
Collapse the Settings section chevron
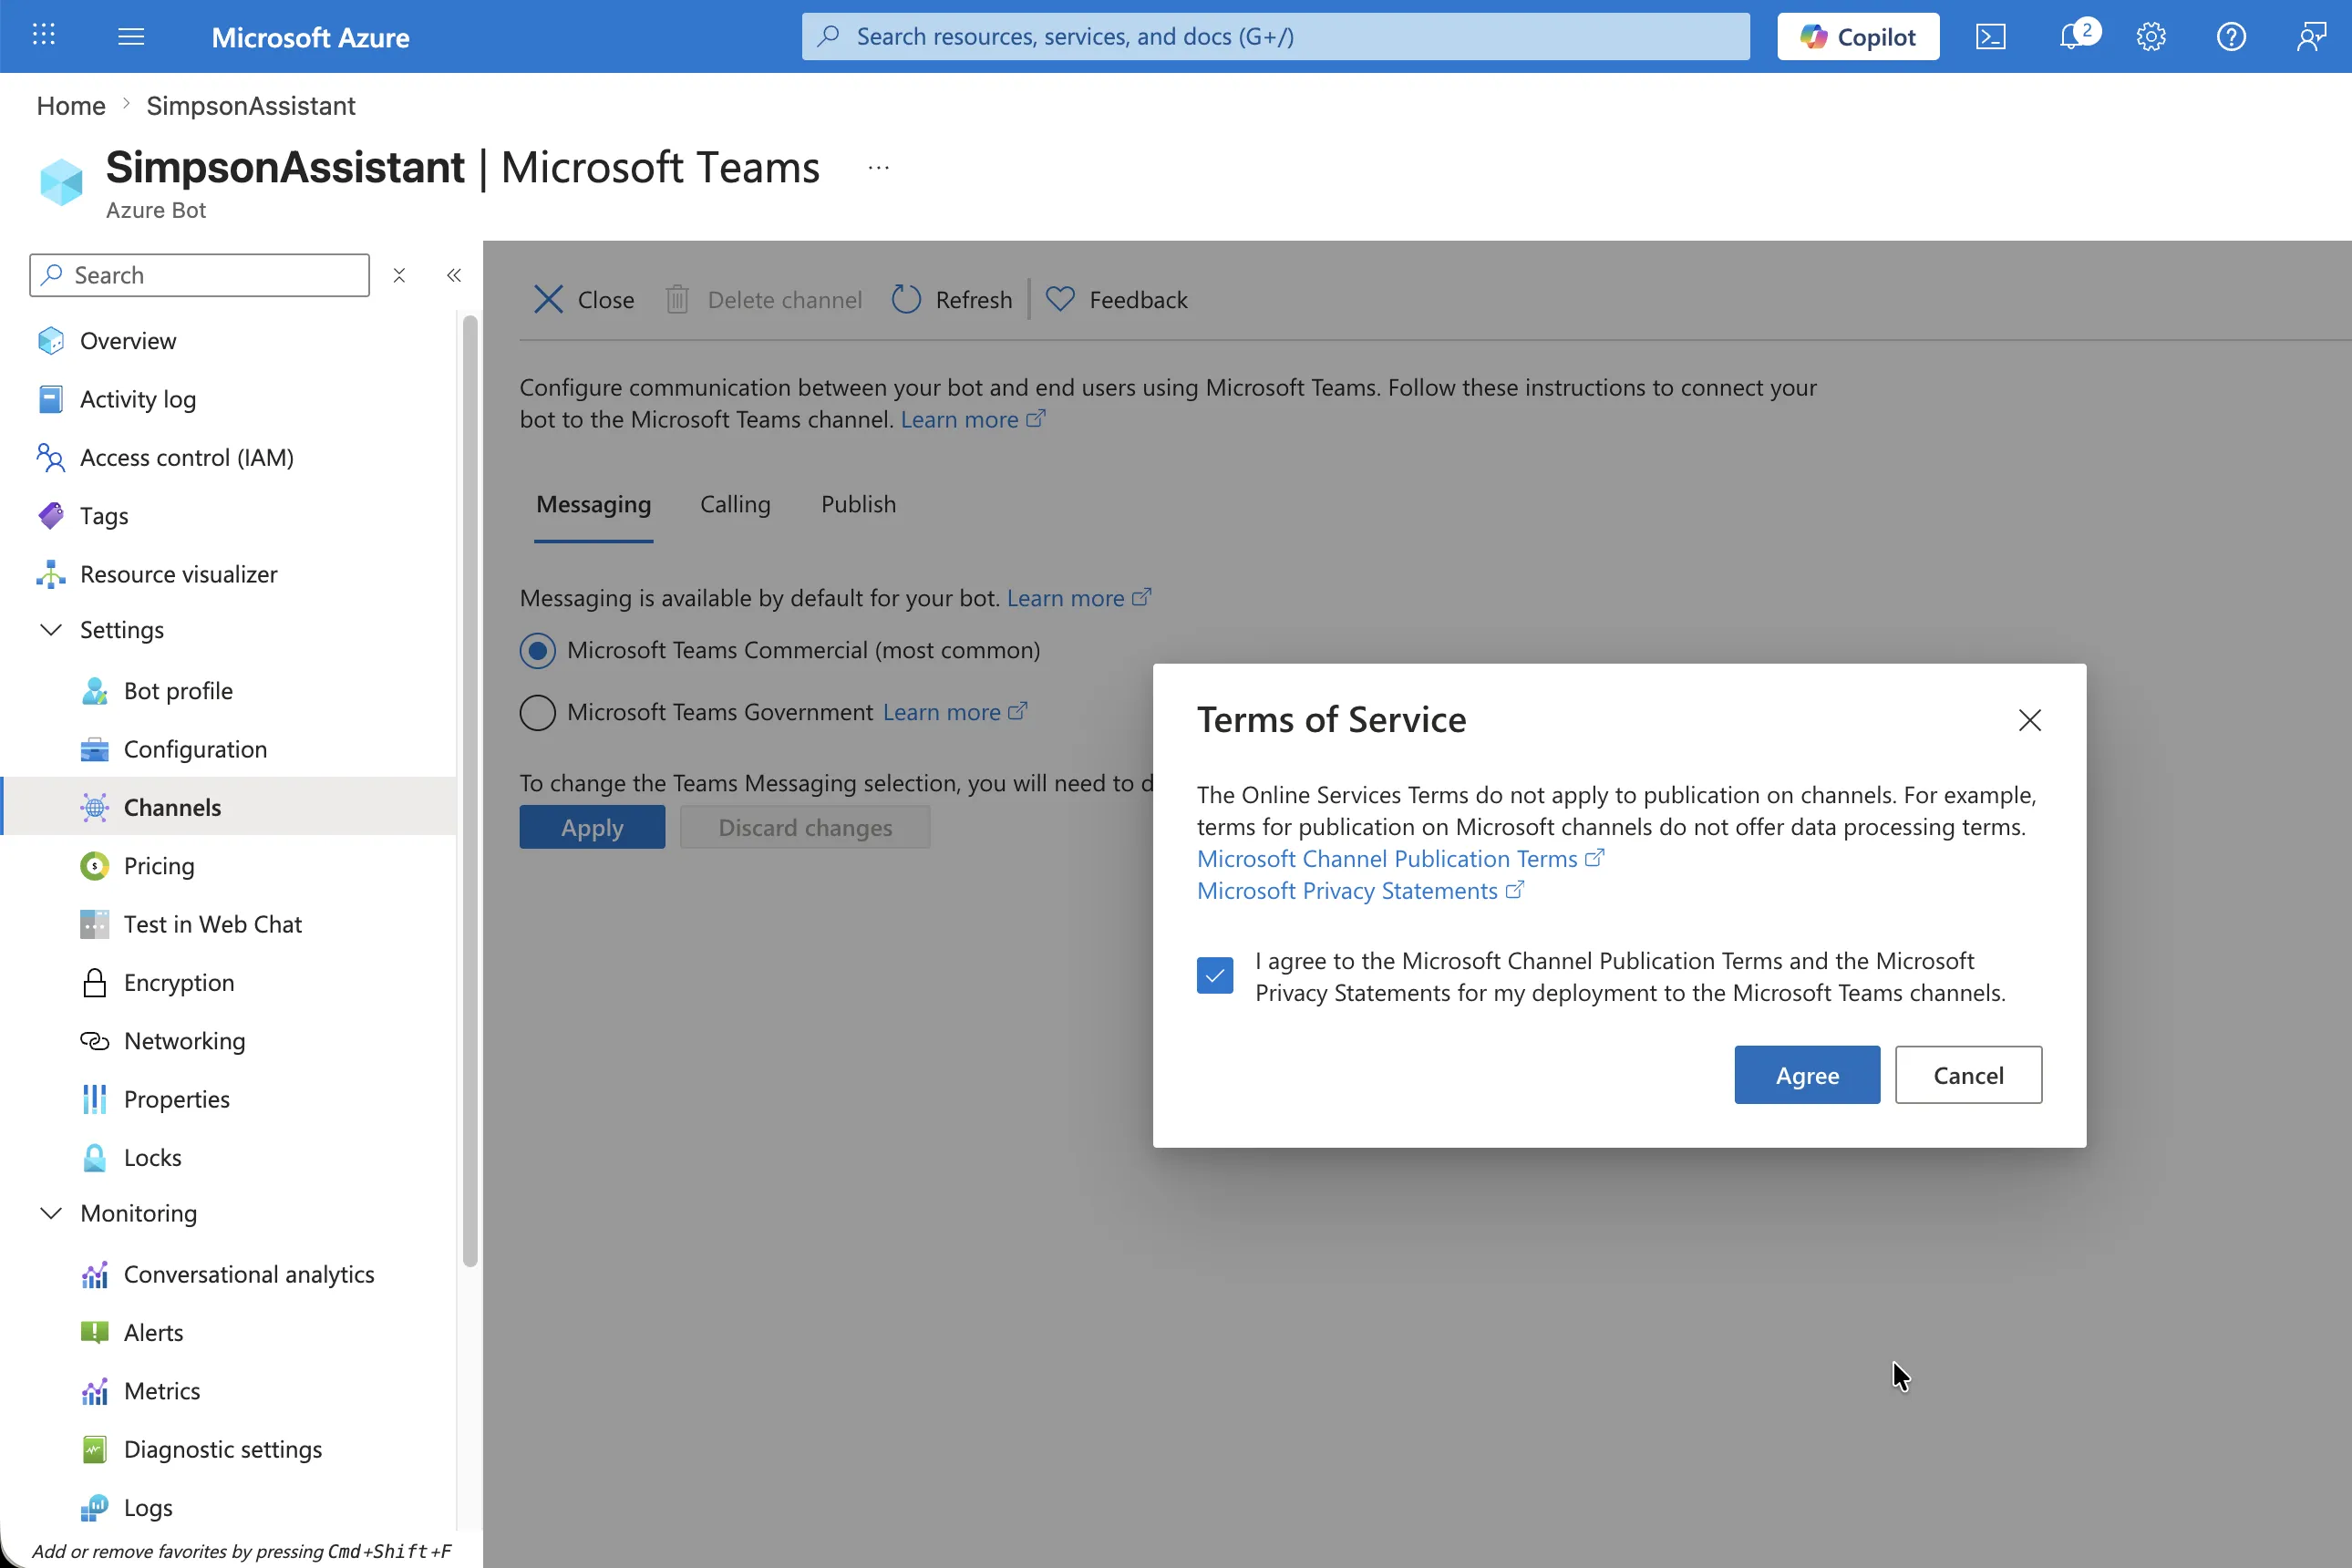pyautogui.click(x=51, y=629)
